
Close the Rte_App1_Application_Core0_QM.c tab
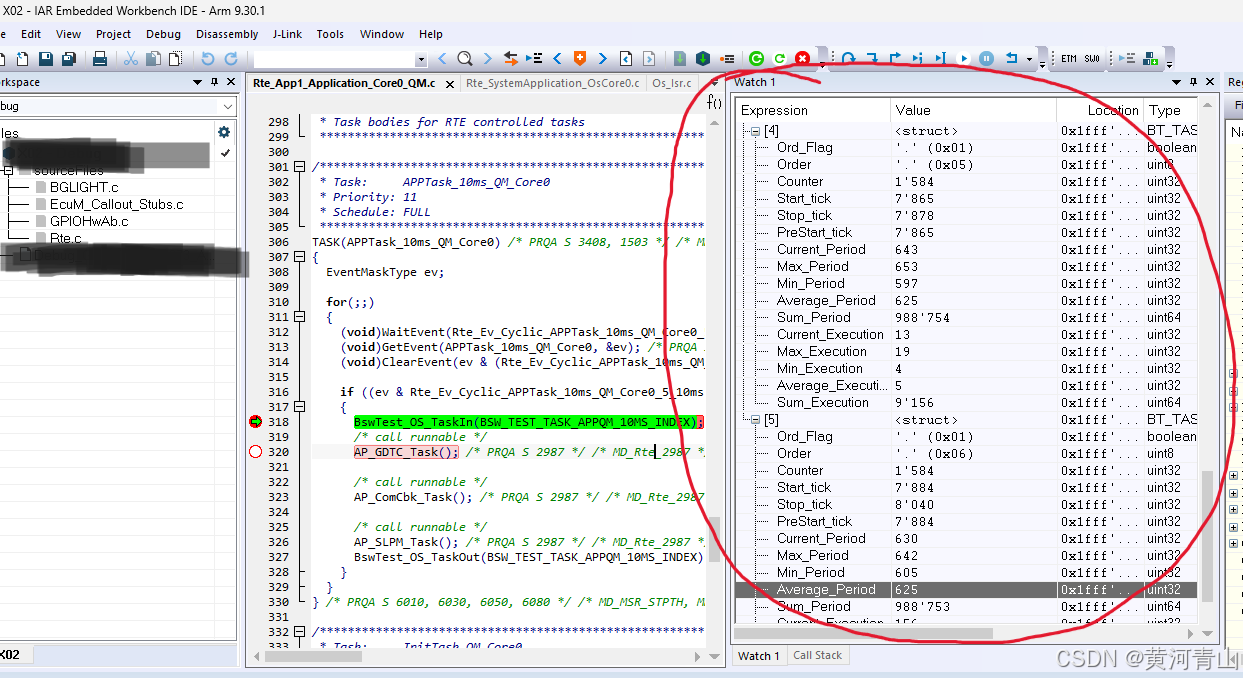pos(448,84)
